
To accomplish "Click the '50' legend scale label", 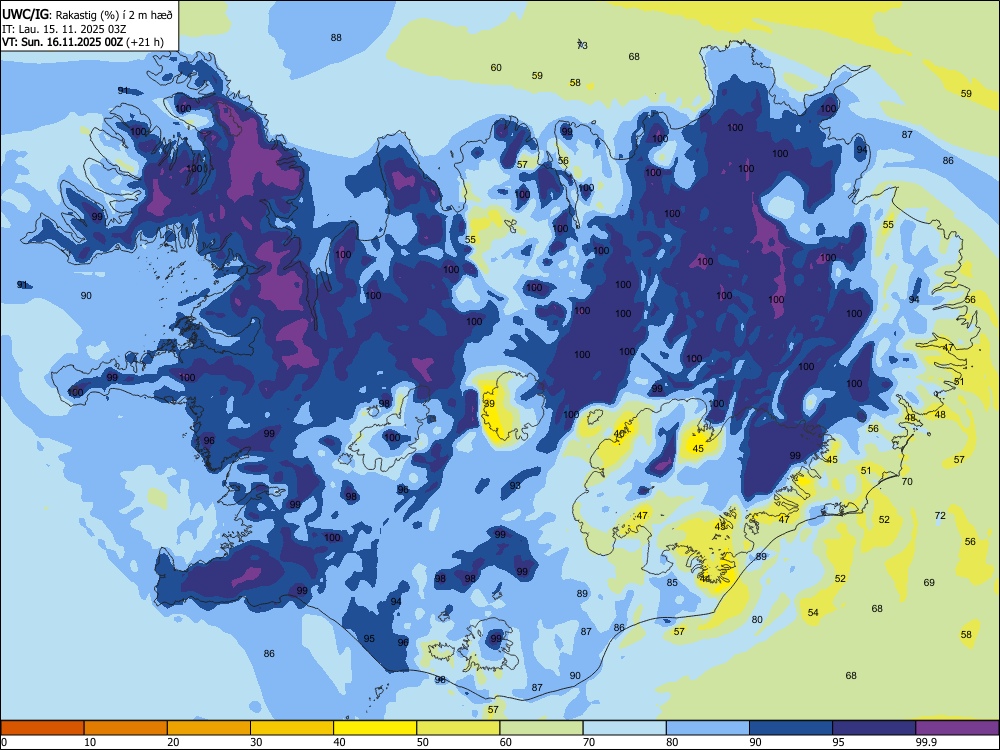I will click(x=423, y=742).
